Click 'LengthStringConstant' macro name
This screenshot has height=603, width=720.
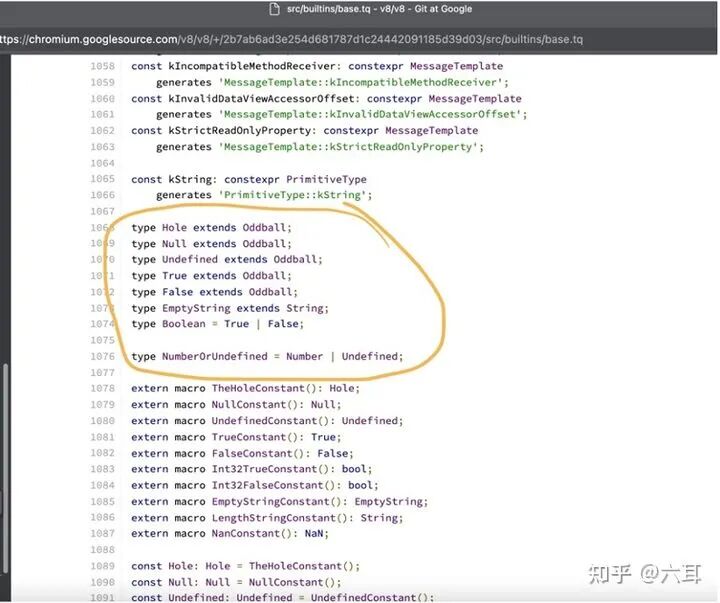click(274, 518)
